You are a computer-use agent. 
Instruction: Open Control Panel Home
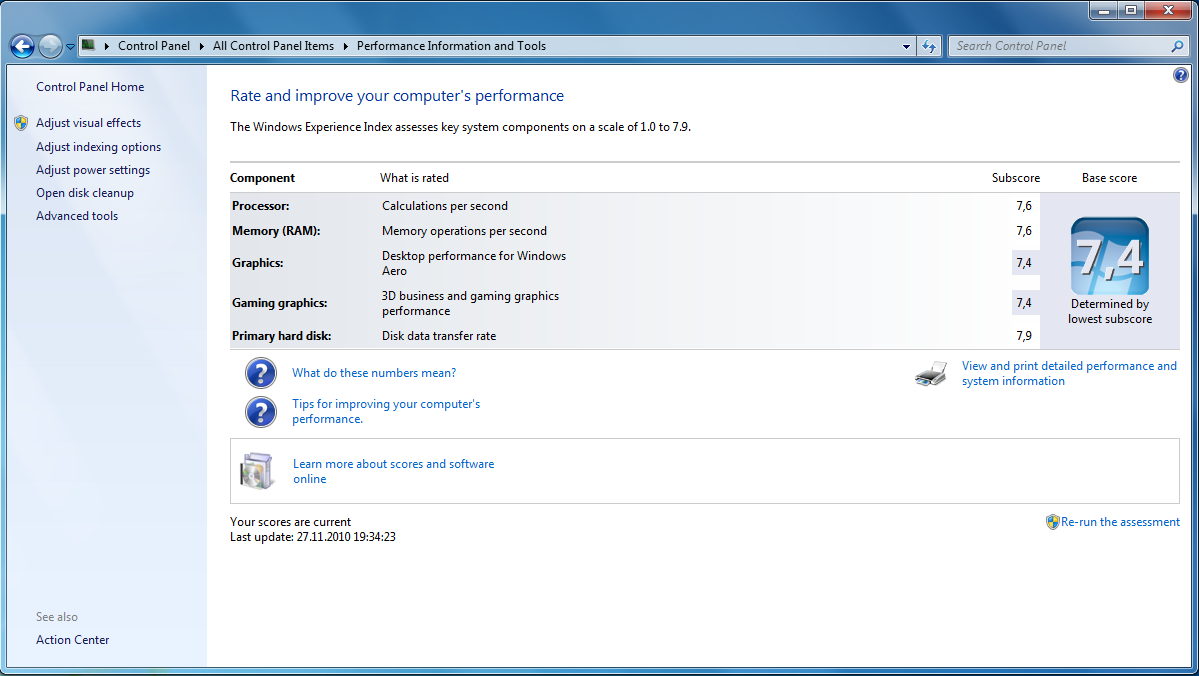coord(90,87)
